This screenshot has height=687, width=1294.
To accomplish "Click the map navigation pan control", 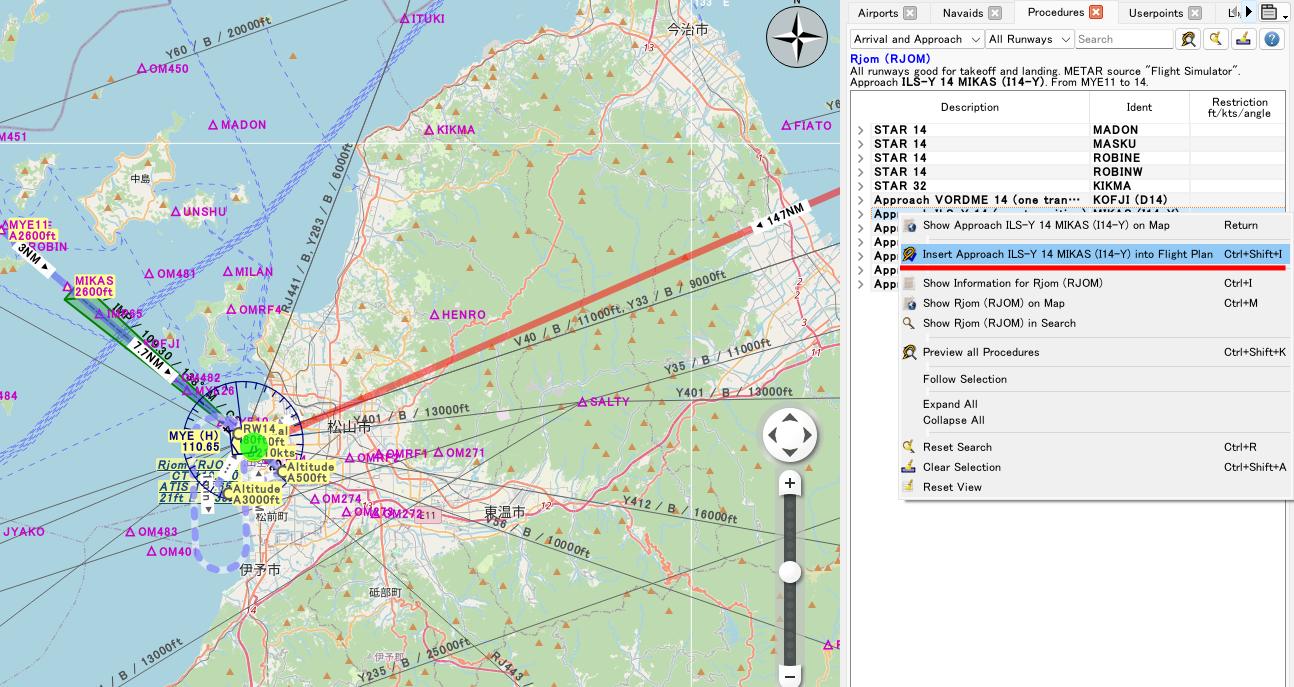I will (x=789, y=435).
